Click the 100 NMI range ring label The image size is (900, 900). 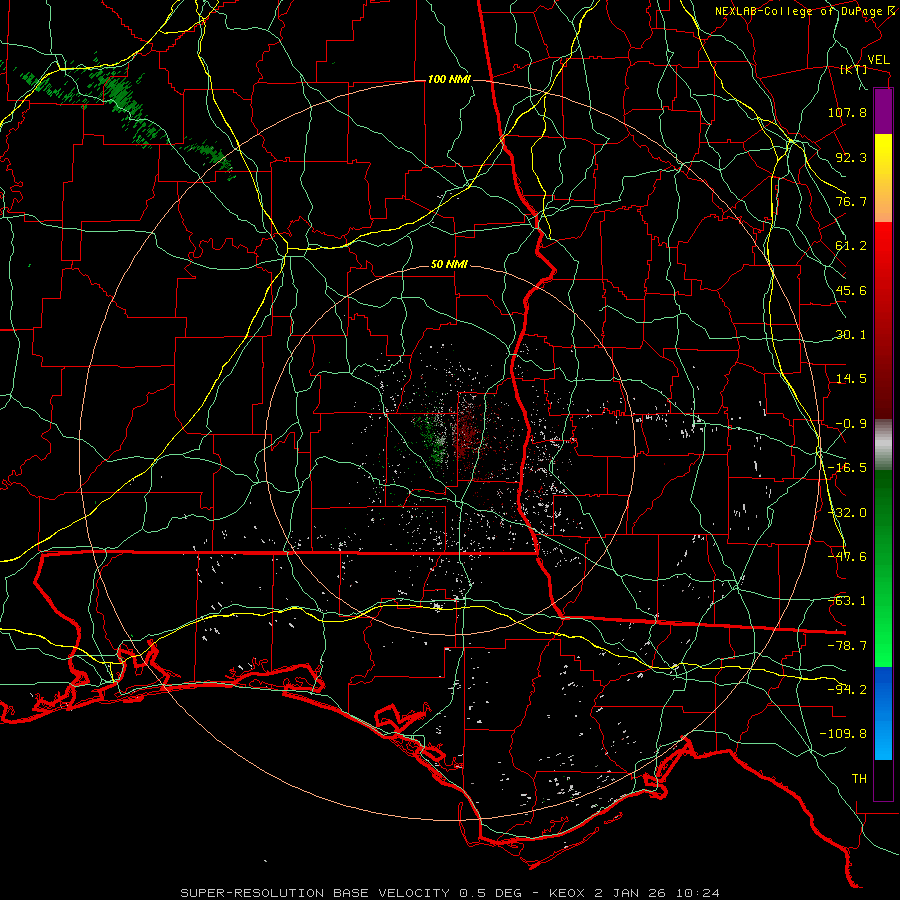pos(449,79)
